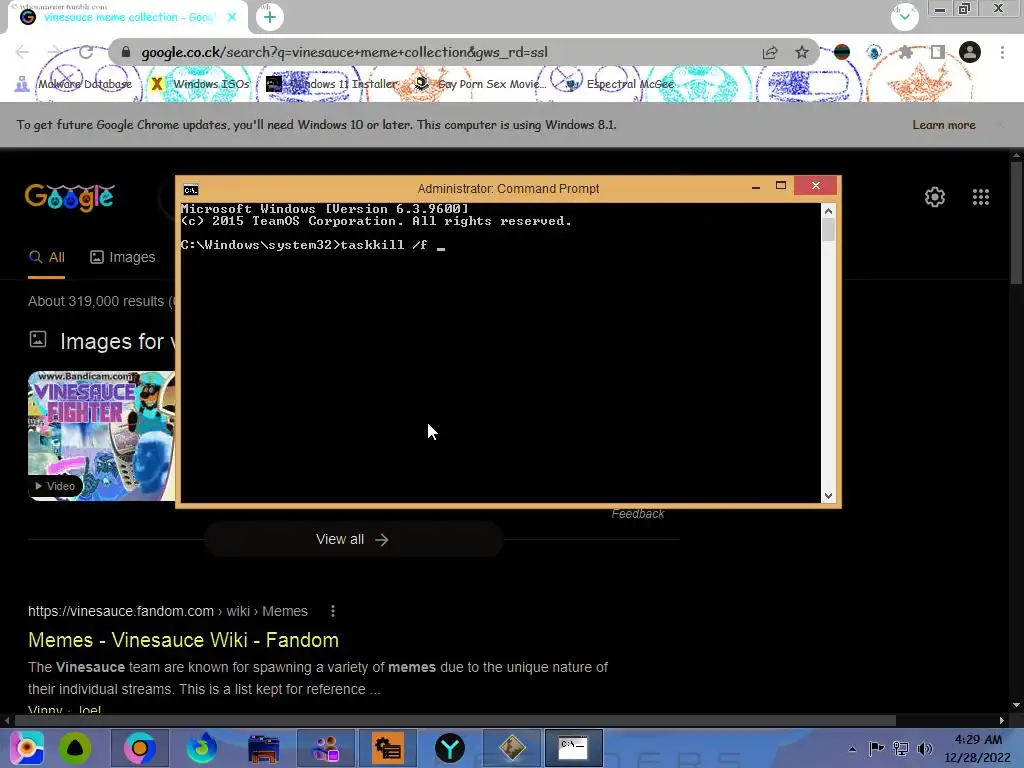Click the Feedback link under images

pos(637,514)
